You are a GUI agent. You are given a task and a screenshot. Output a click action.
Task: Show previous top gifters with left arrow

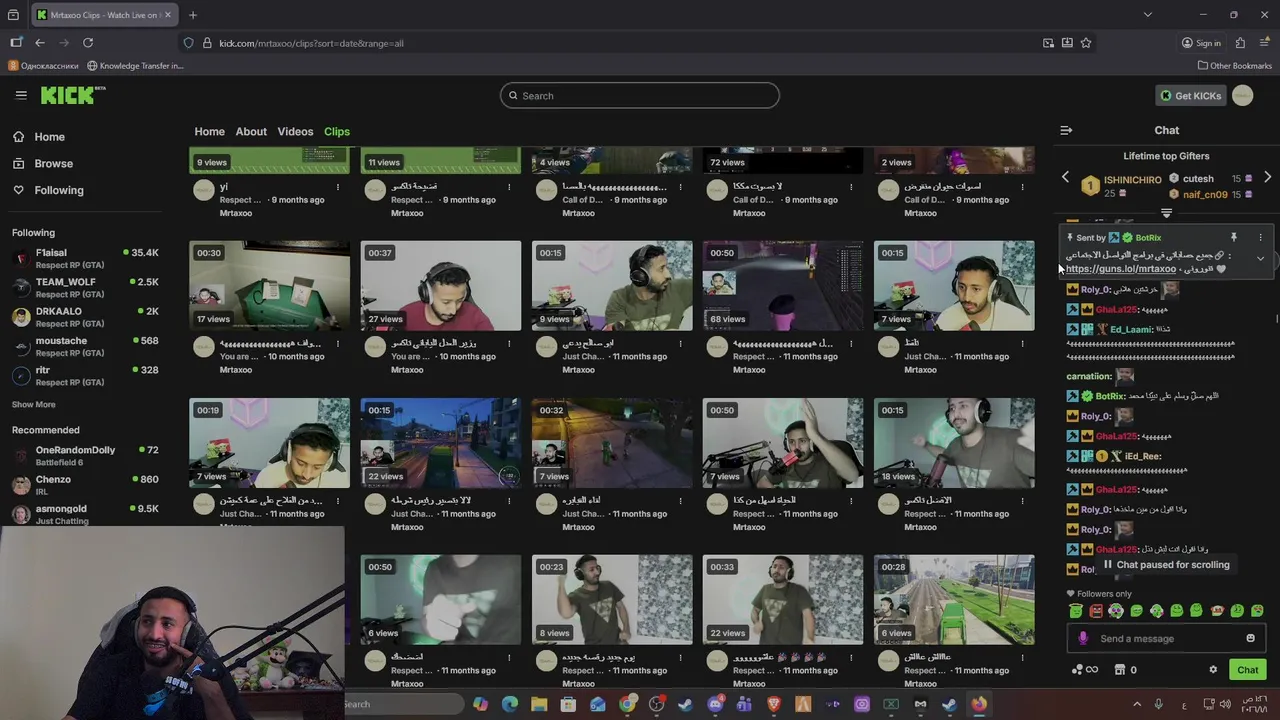click(x=1065, y=177)
